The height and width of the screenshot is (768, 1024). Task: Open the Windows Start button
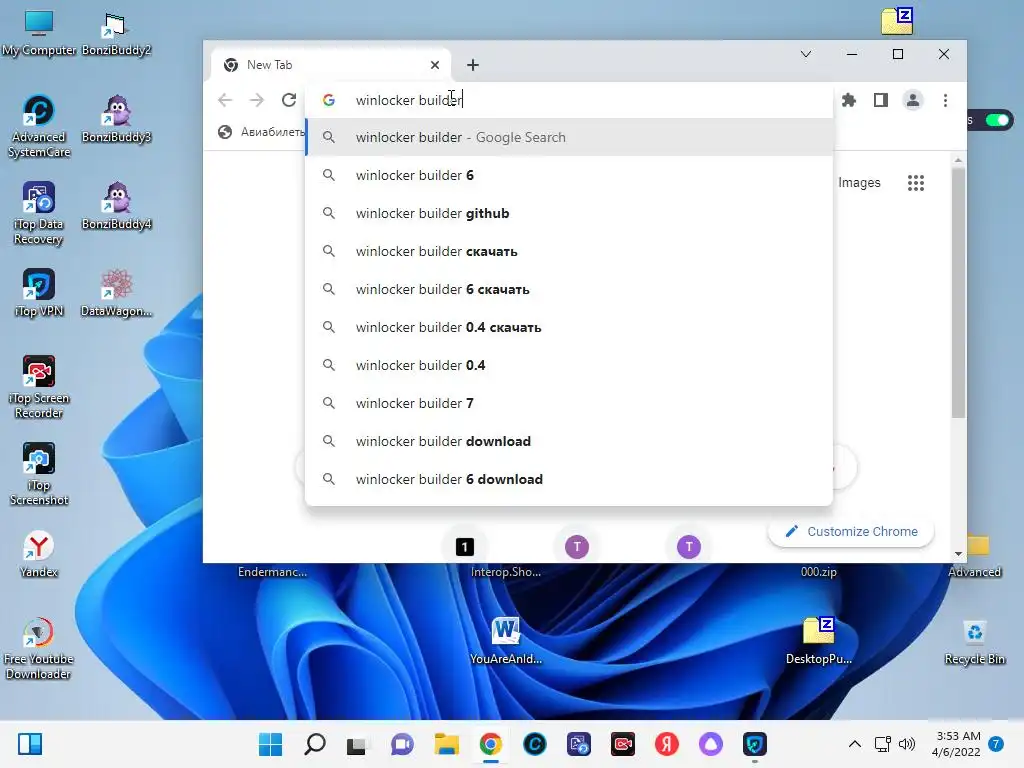(270, 744)
